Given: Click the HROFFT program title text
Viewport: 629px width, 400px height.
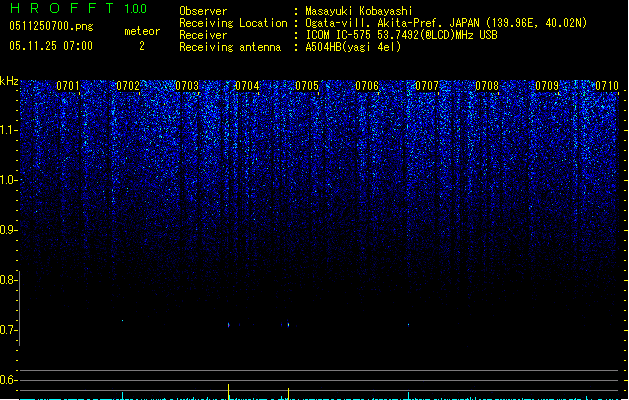Looking at the screenshot, I should (x=62, y=8).
